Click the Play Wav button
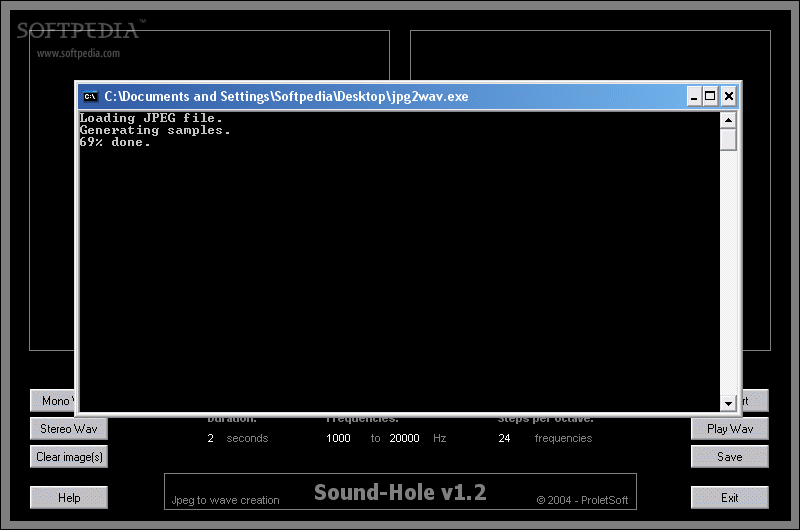This screenshot has height=530, width=800. (x=730, y=428)
